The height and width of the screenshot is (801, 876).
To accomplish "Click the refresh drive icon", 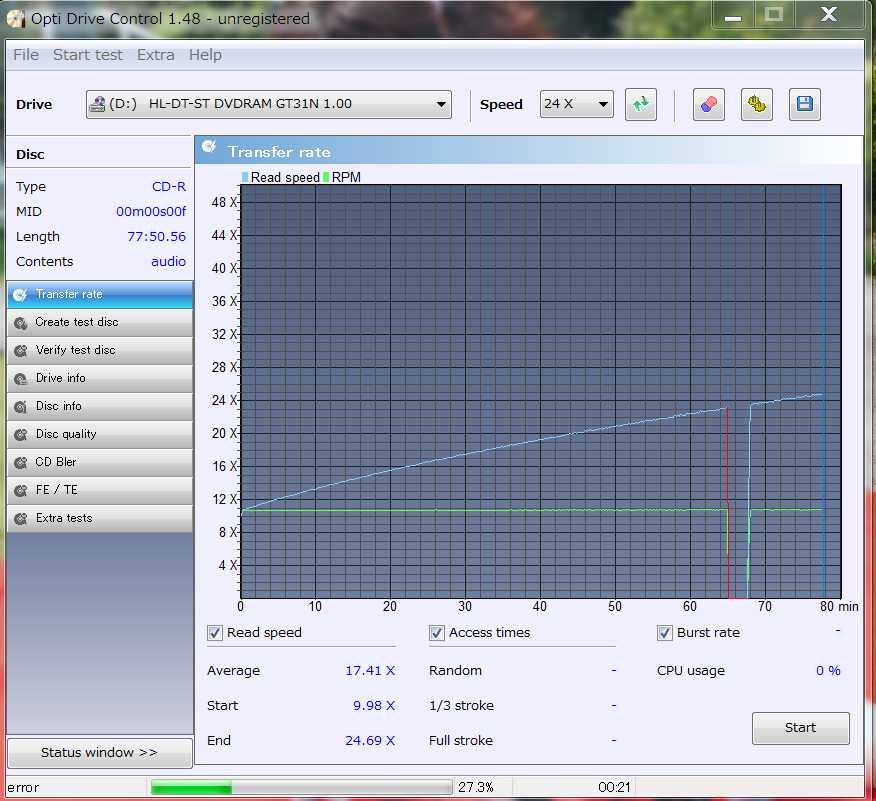I will tap(640, 104).
